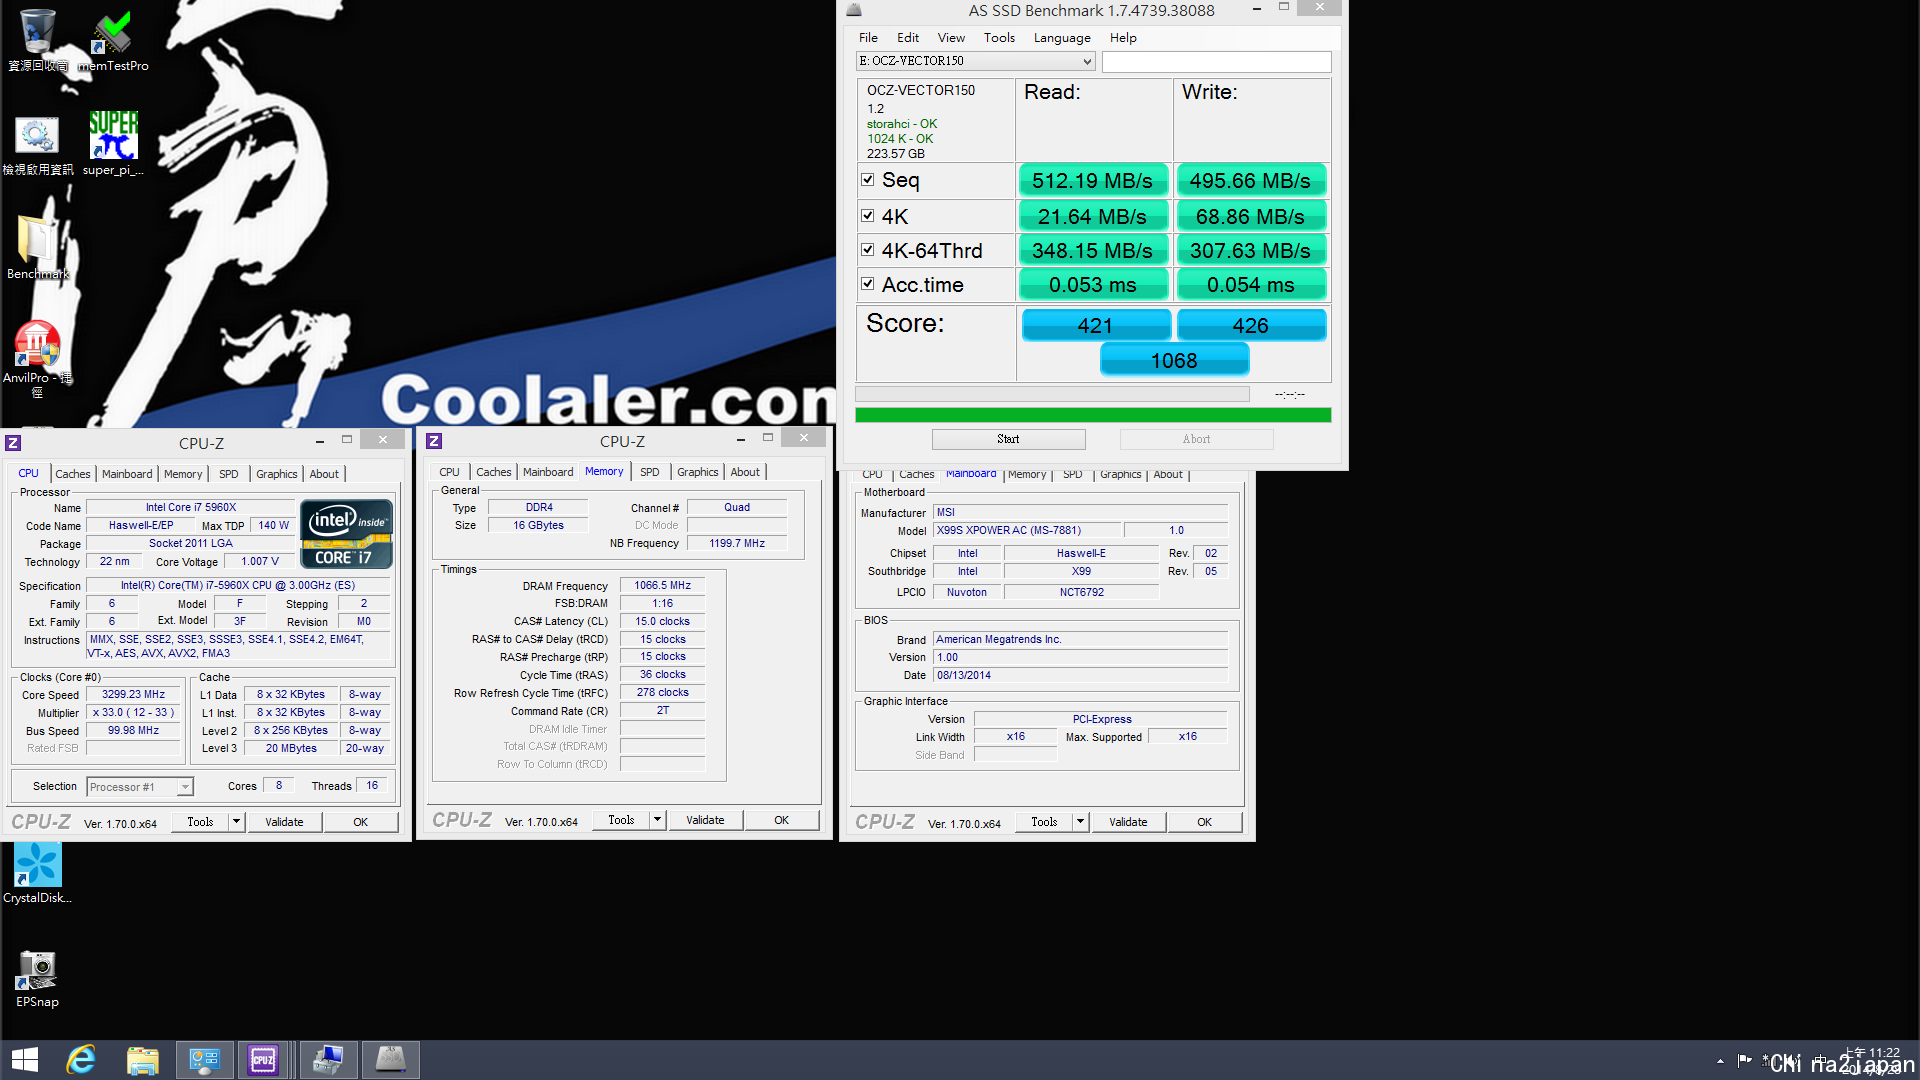
Task: Open the EPSnap capture taskbar button
Action: point(328,1060)
